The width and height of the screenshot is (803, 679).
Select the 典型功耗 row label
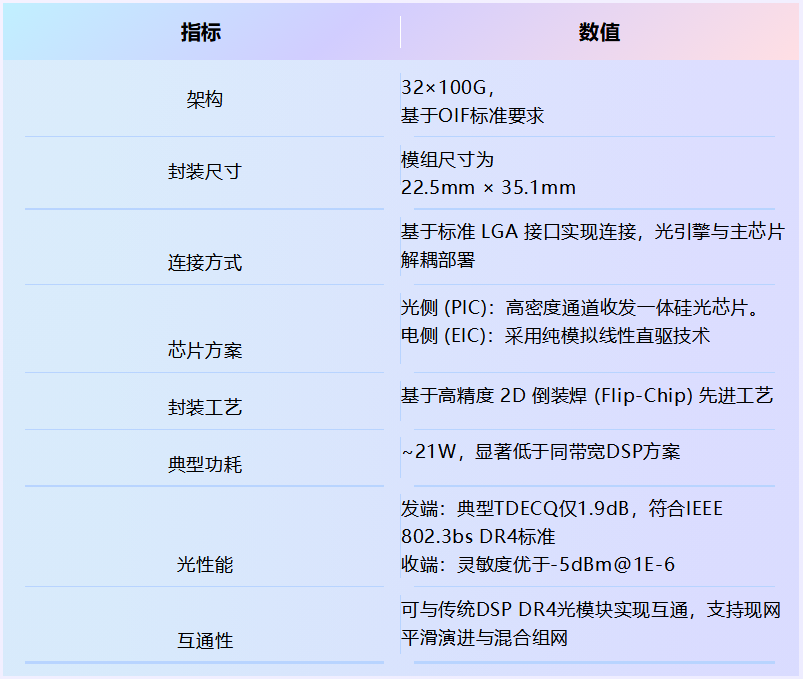coord(204,464)
